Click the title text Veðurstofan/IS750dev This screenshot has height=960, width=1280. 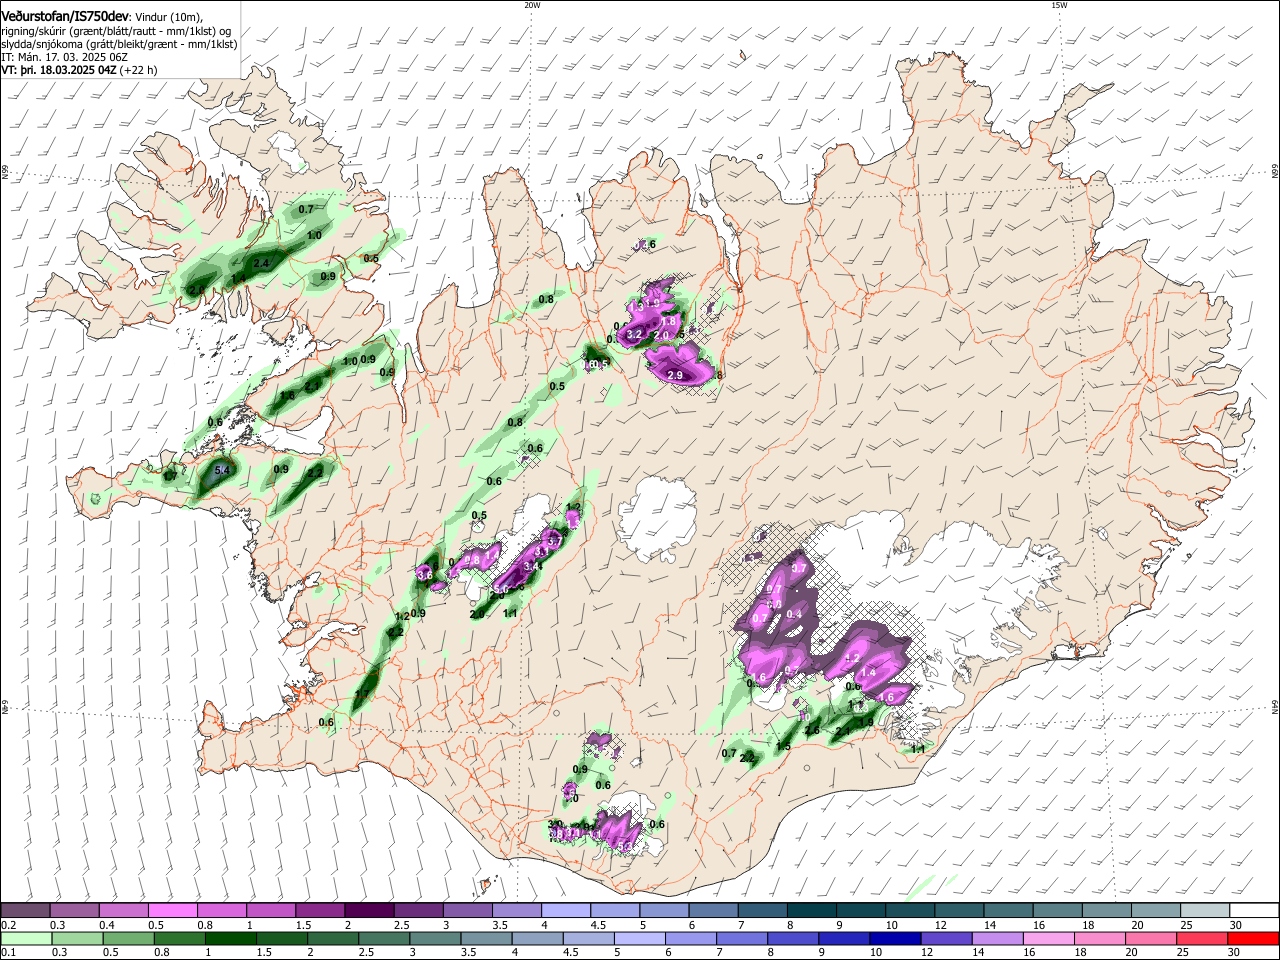[x=64, y=17]
